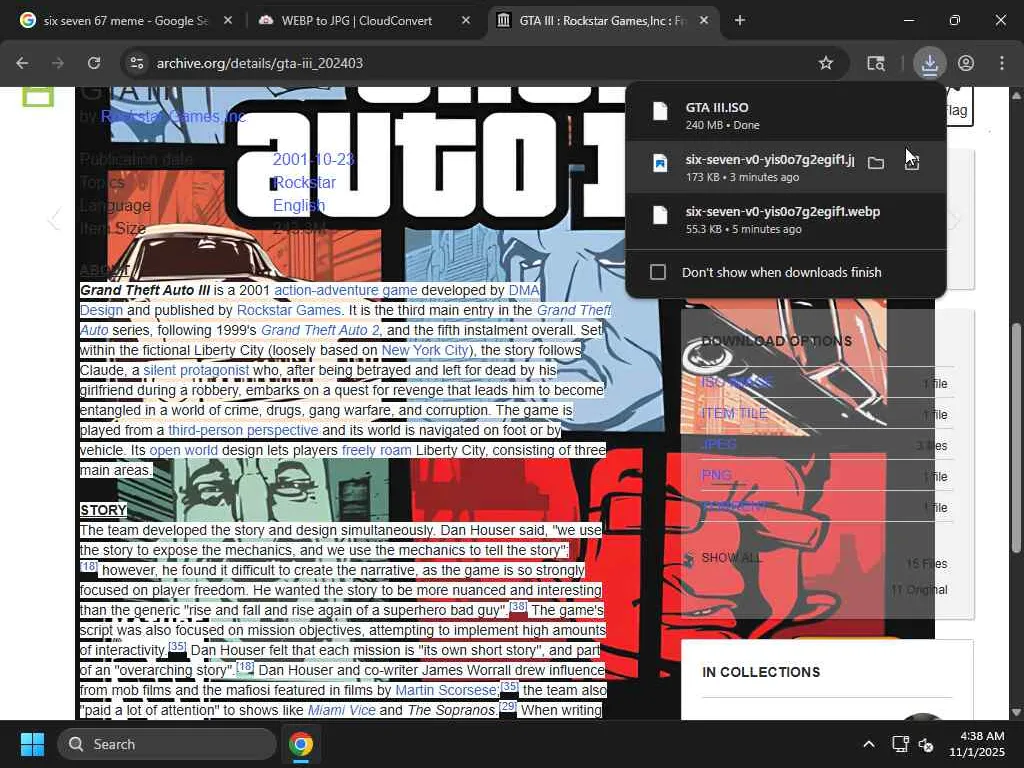Close the GTA III archive tab
1024x768 pixels.
pos(704,20)
